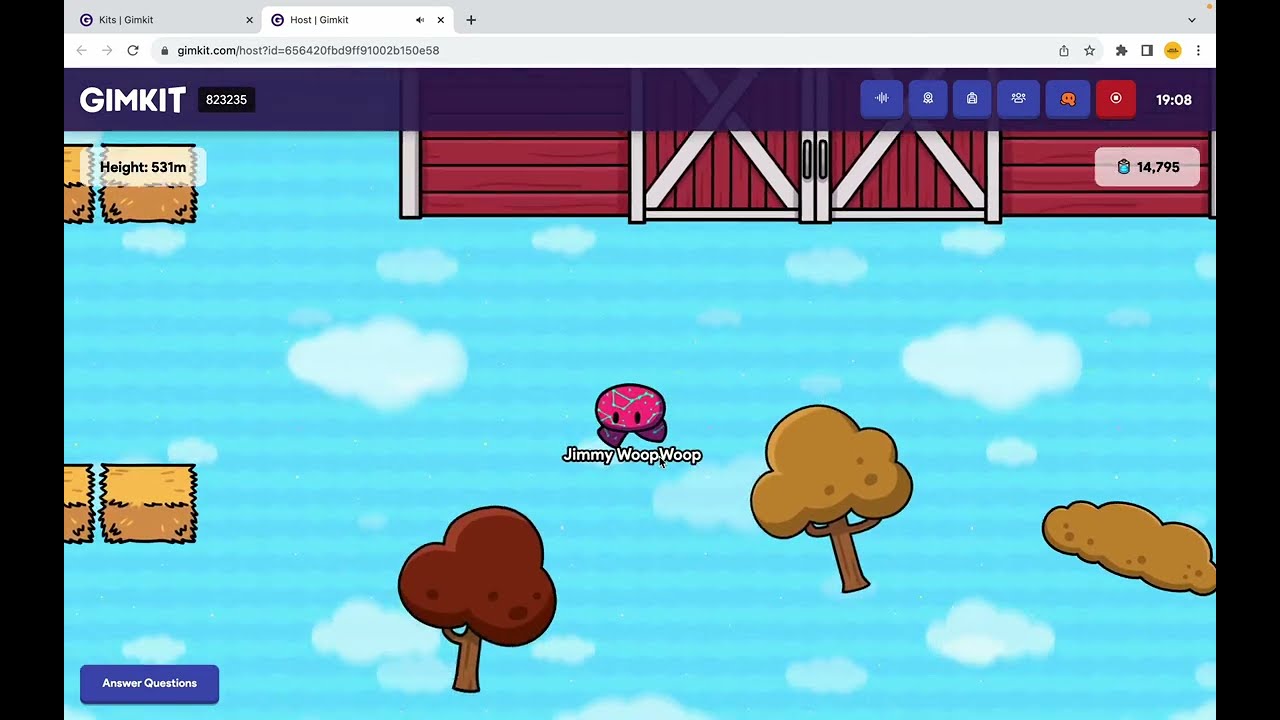Open the Chrome profile avatar

pos(1173,50)
